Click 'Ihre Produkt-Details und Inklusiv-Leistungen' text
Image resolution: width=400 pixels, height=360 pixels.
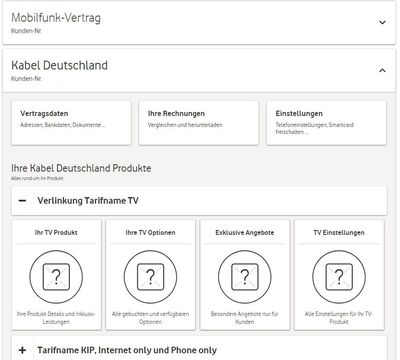pos(56,318)
